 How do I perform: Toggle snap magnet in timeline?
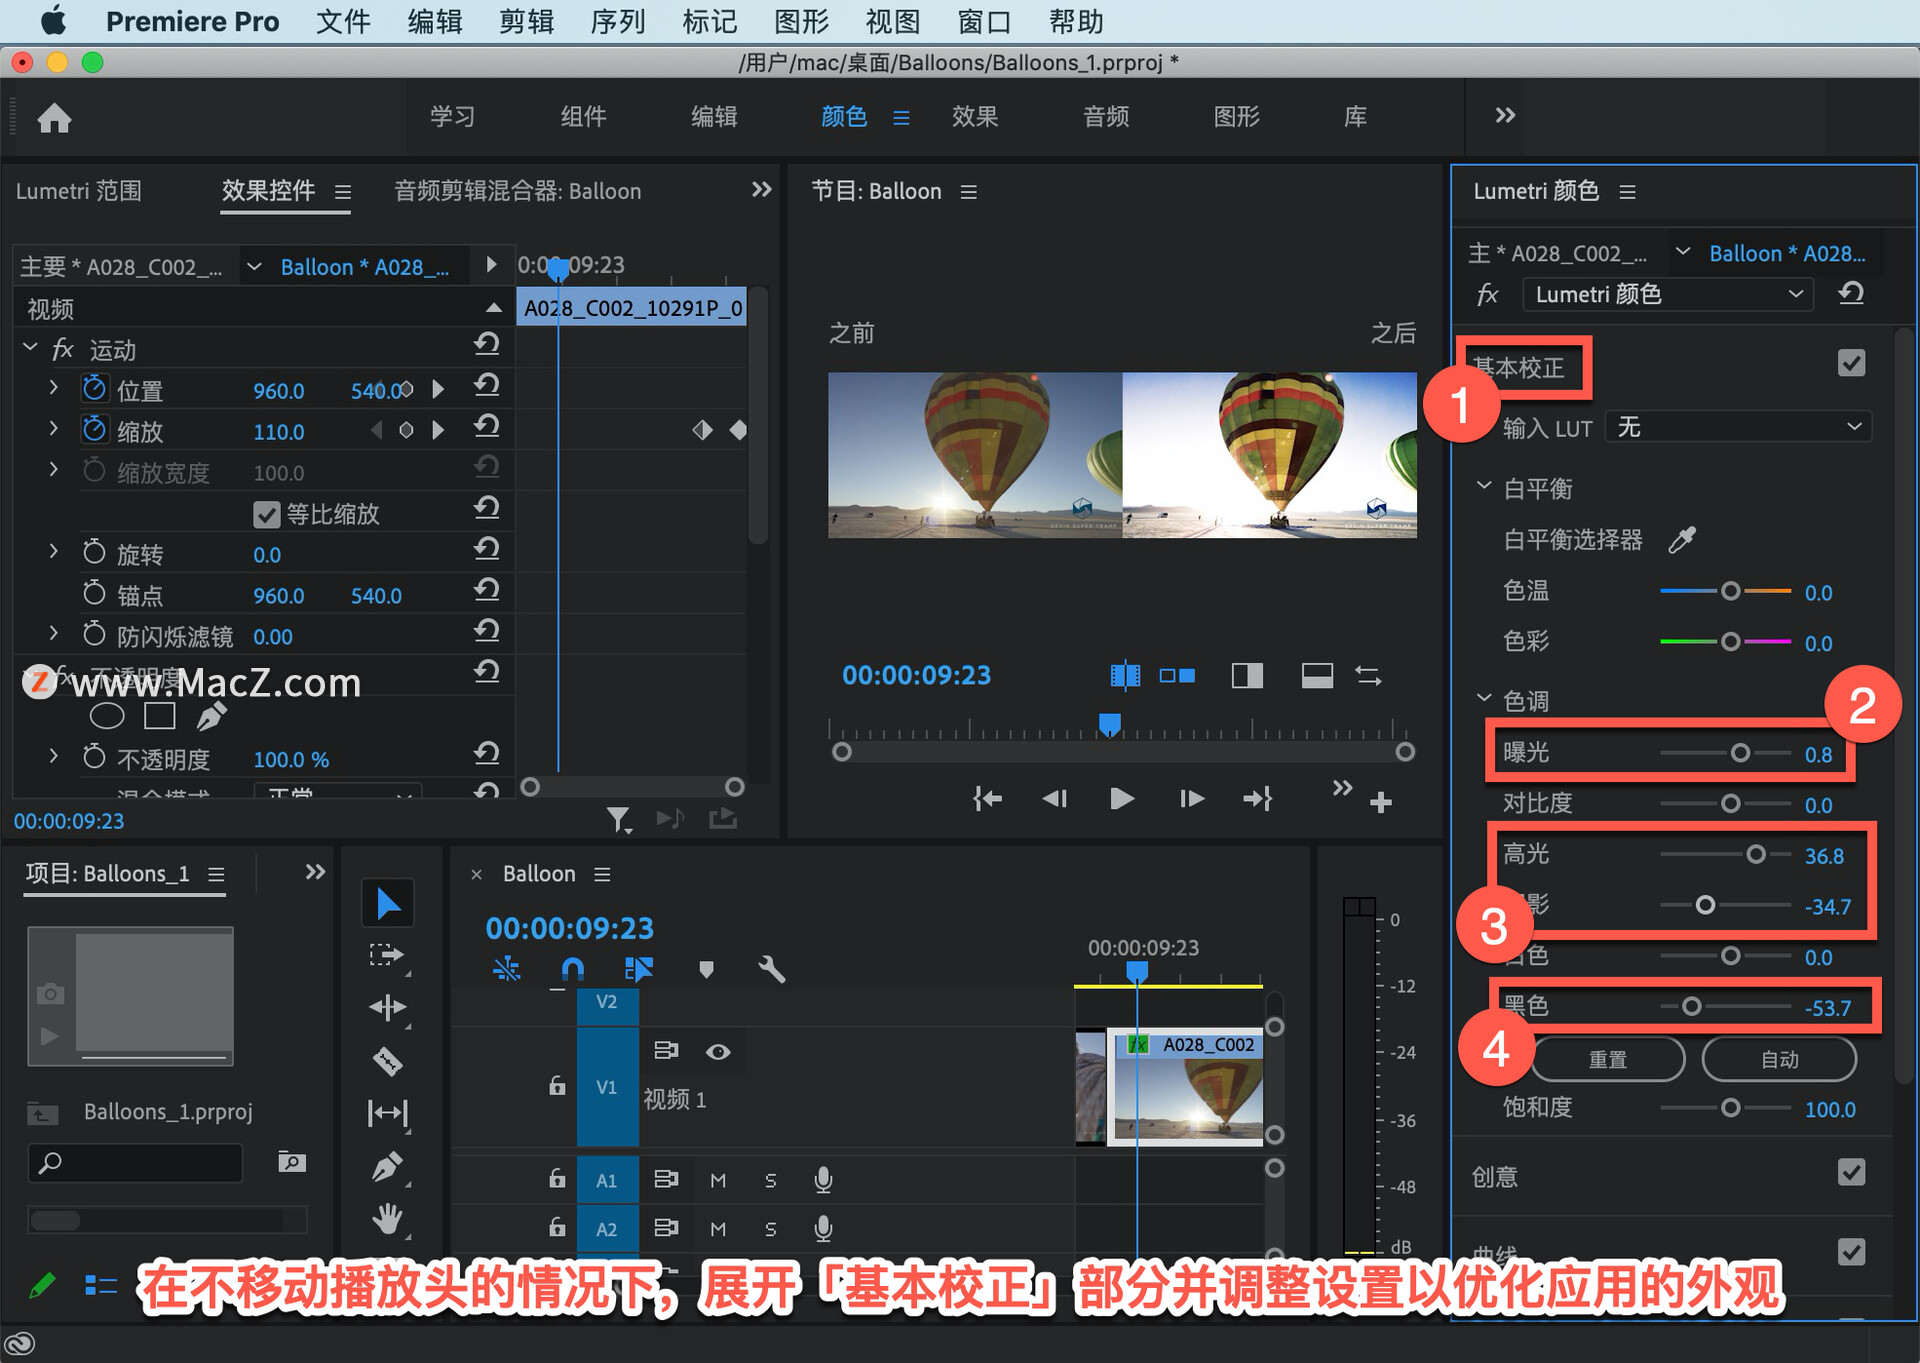[x=572, y=968]
